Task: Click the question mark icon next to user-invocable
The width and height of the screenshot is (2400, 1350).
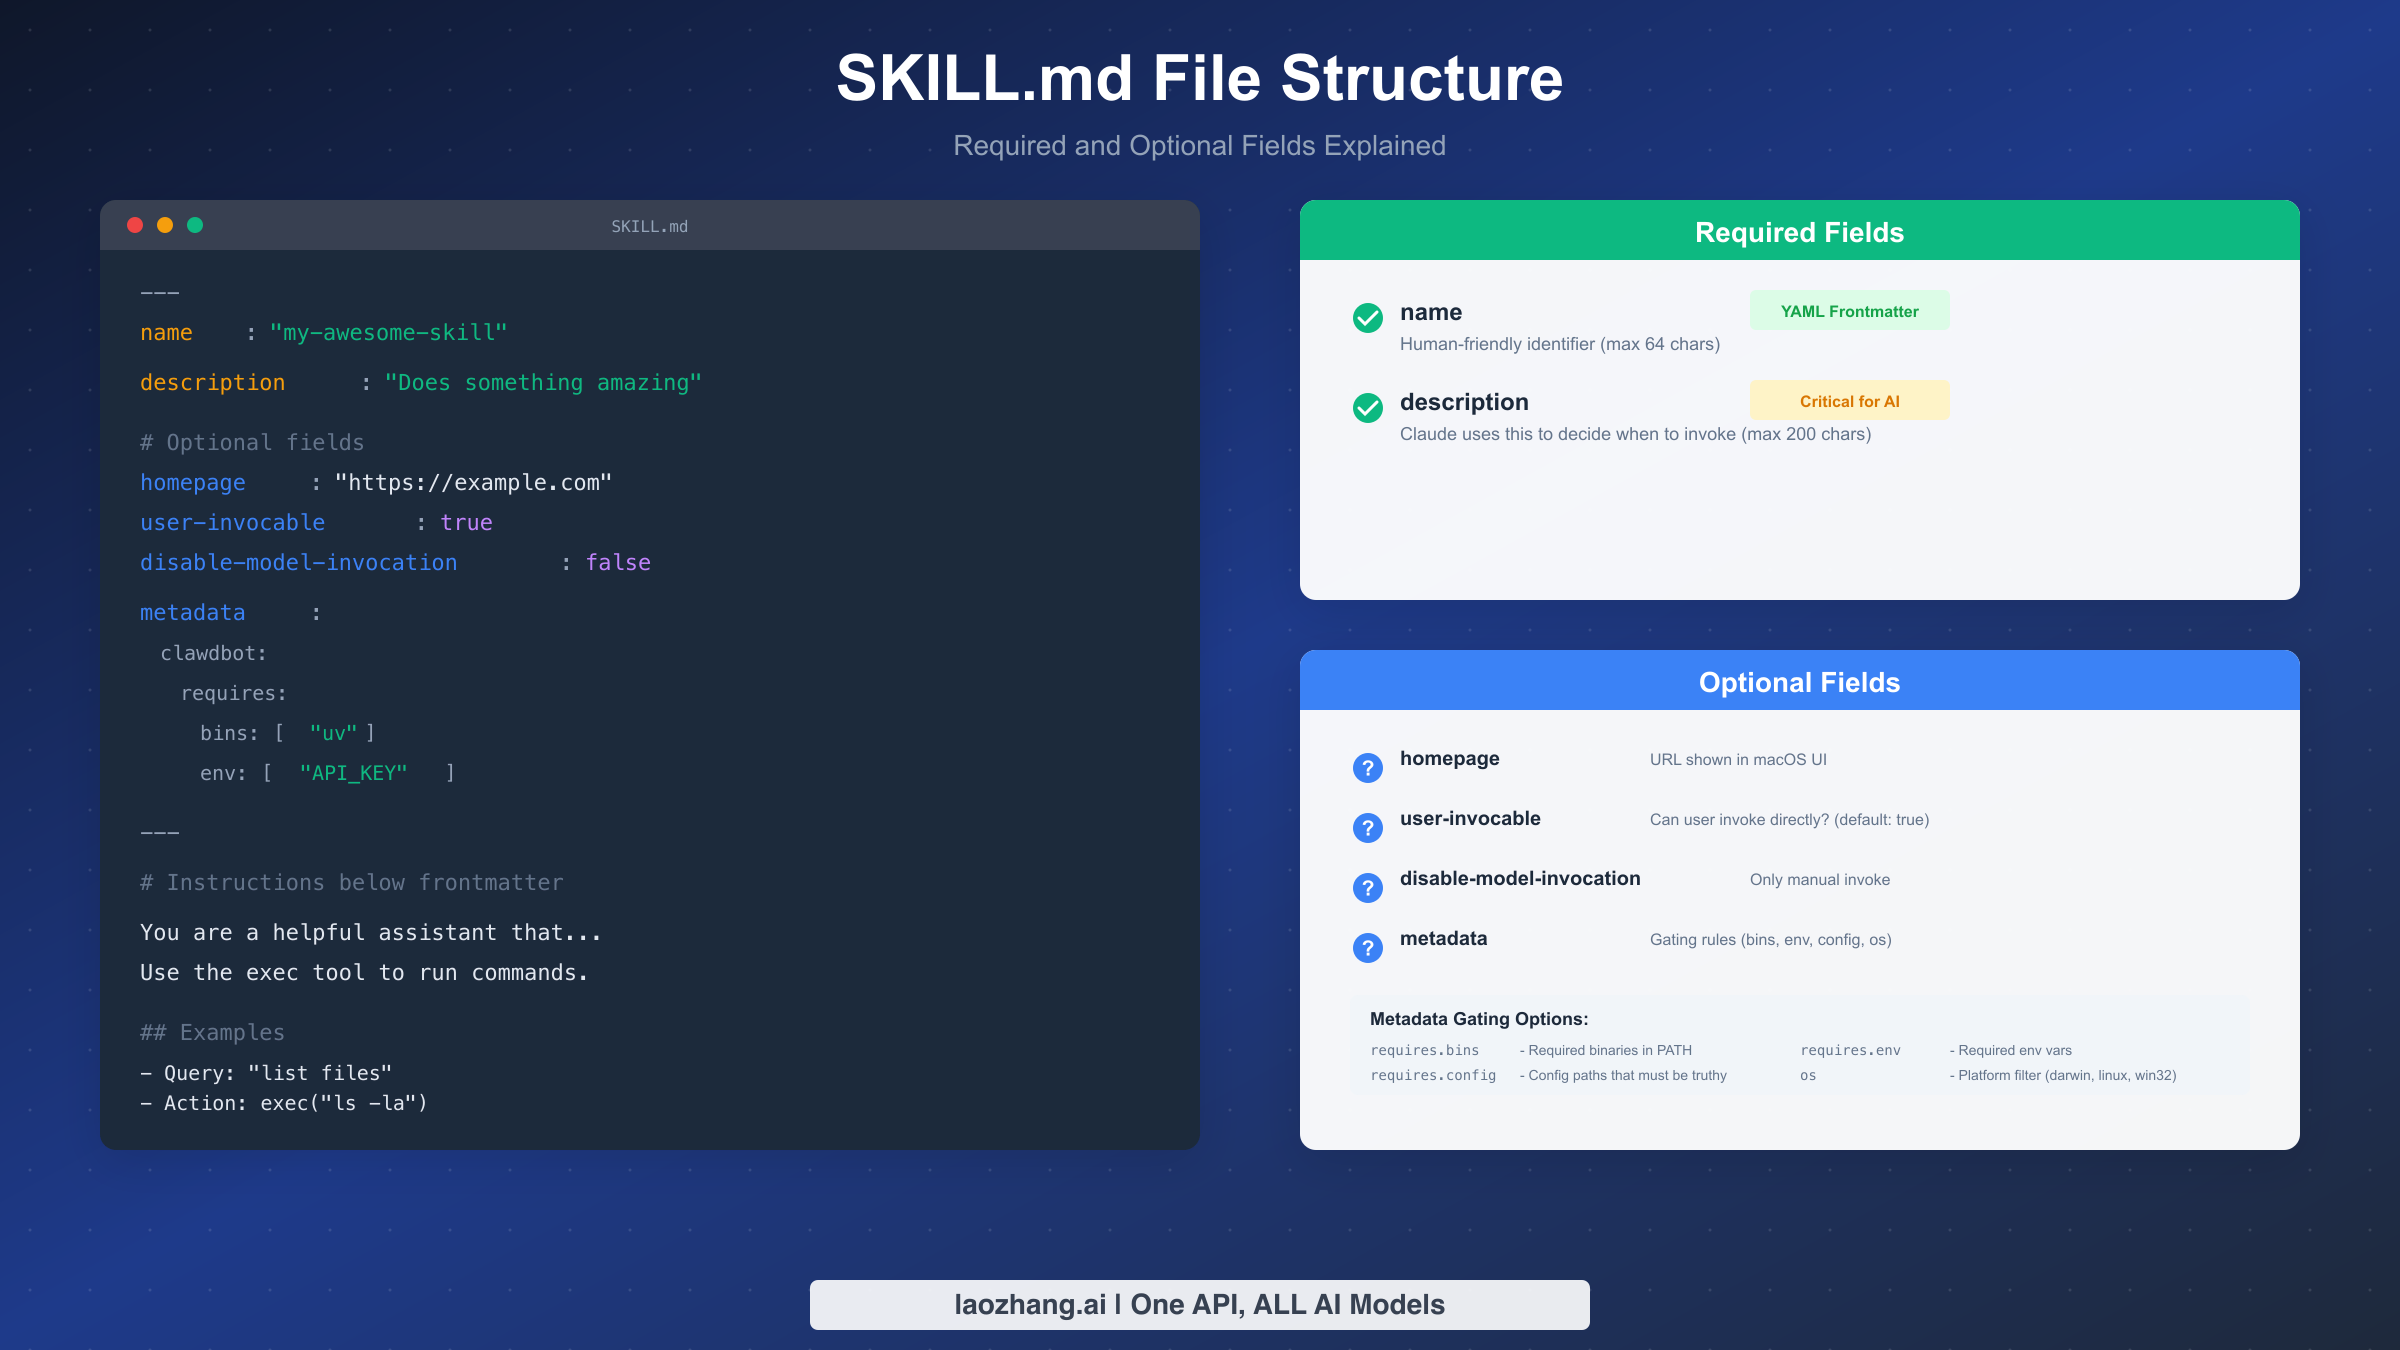Action: coord(1367,827)
